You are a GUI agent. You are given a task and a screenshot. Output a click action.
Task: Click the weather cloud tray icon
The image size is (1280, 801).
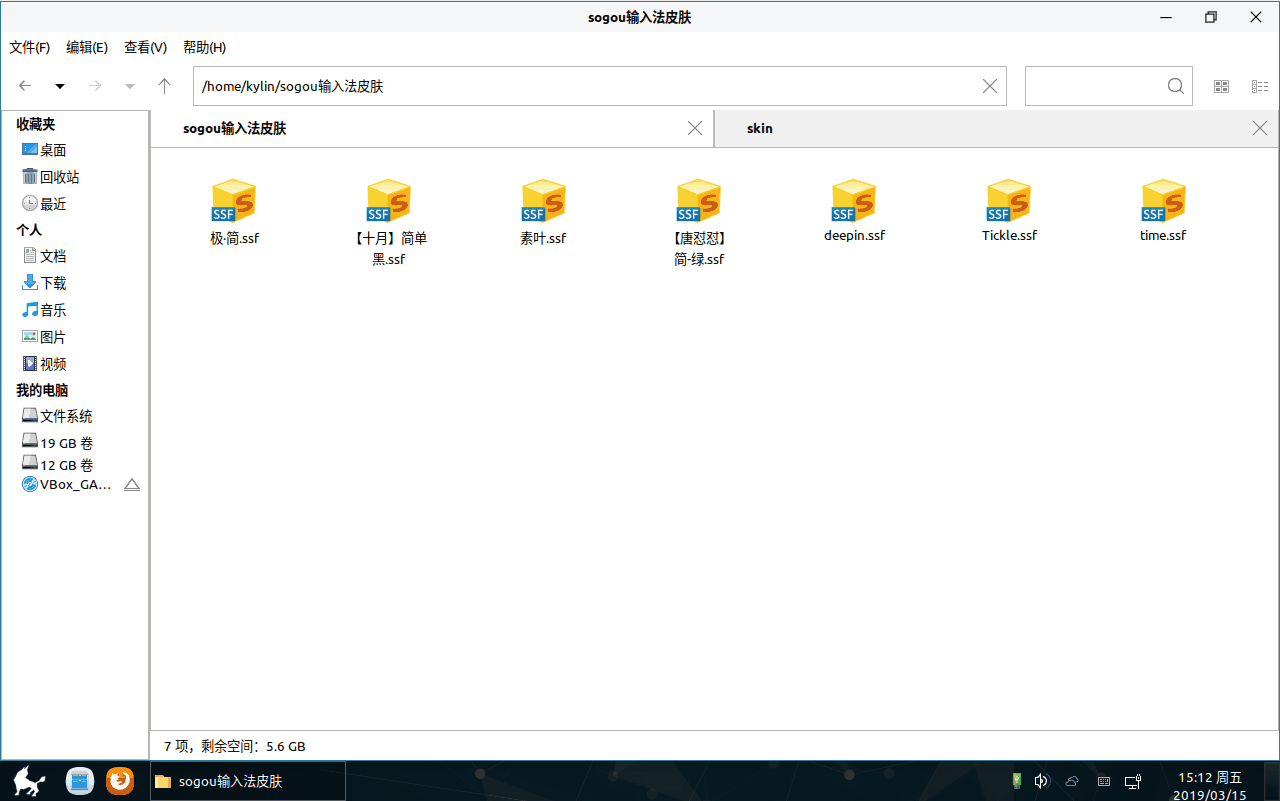(1072, 781)
